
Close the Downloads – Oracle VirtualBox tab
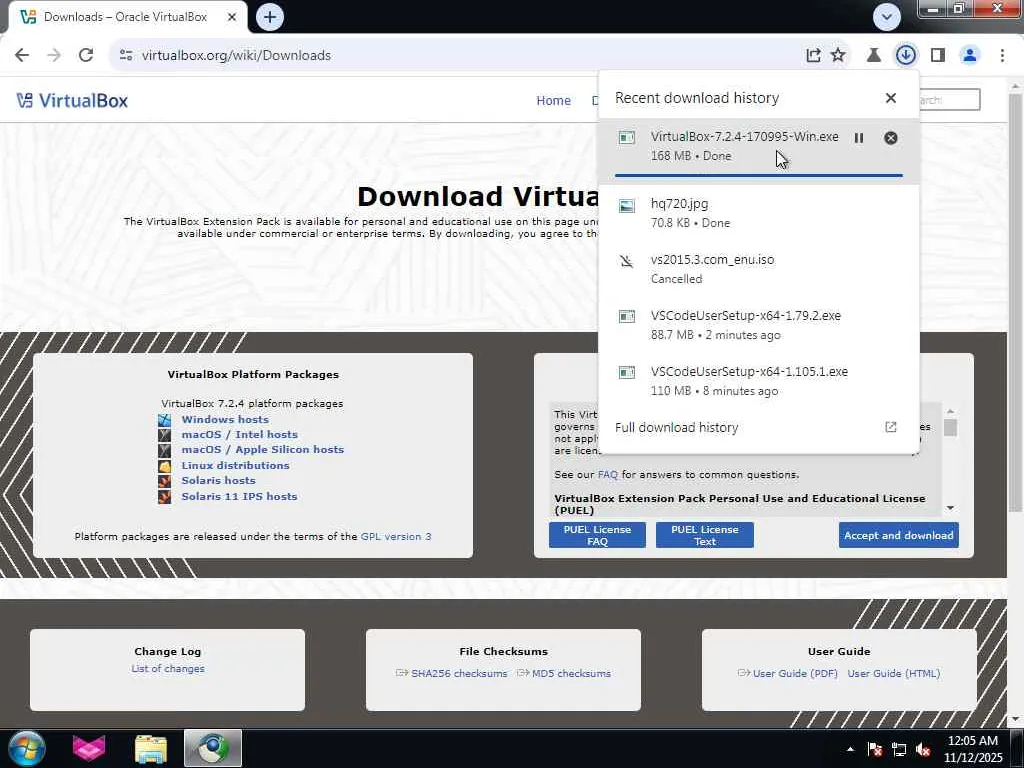(x=232, y=17)
